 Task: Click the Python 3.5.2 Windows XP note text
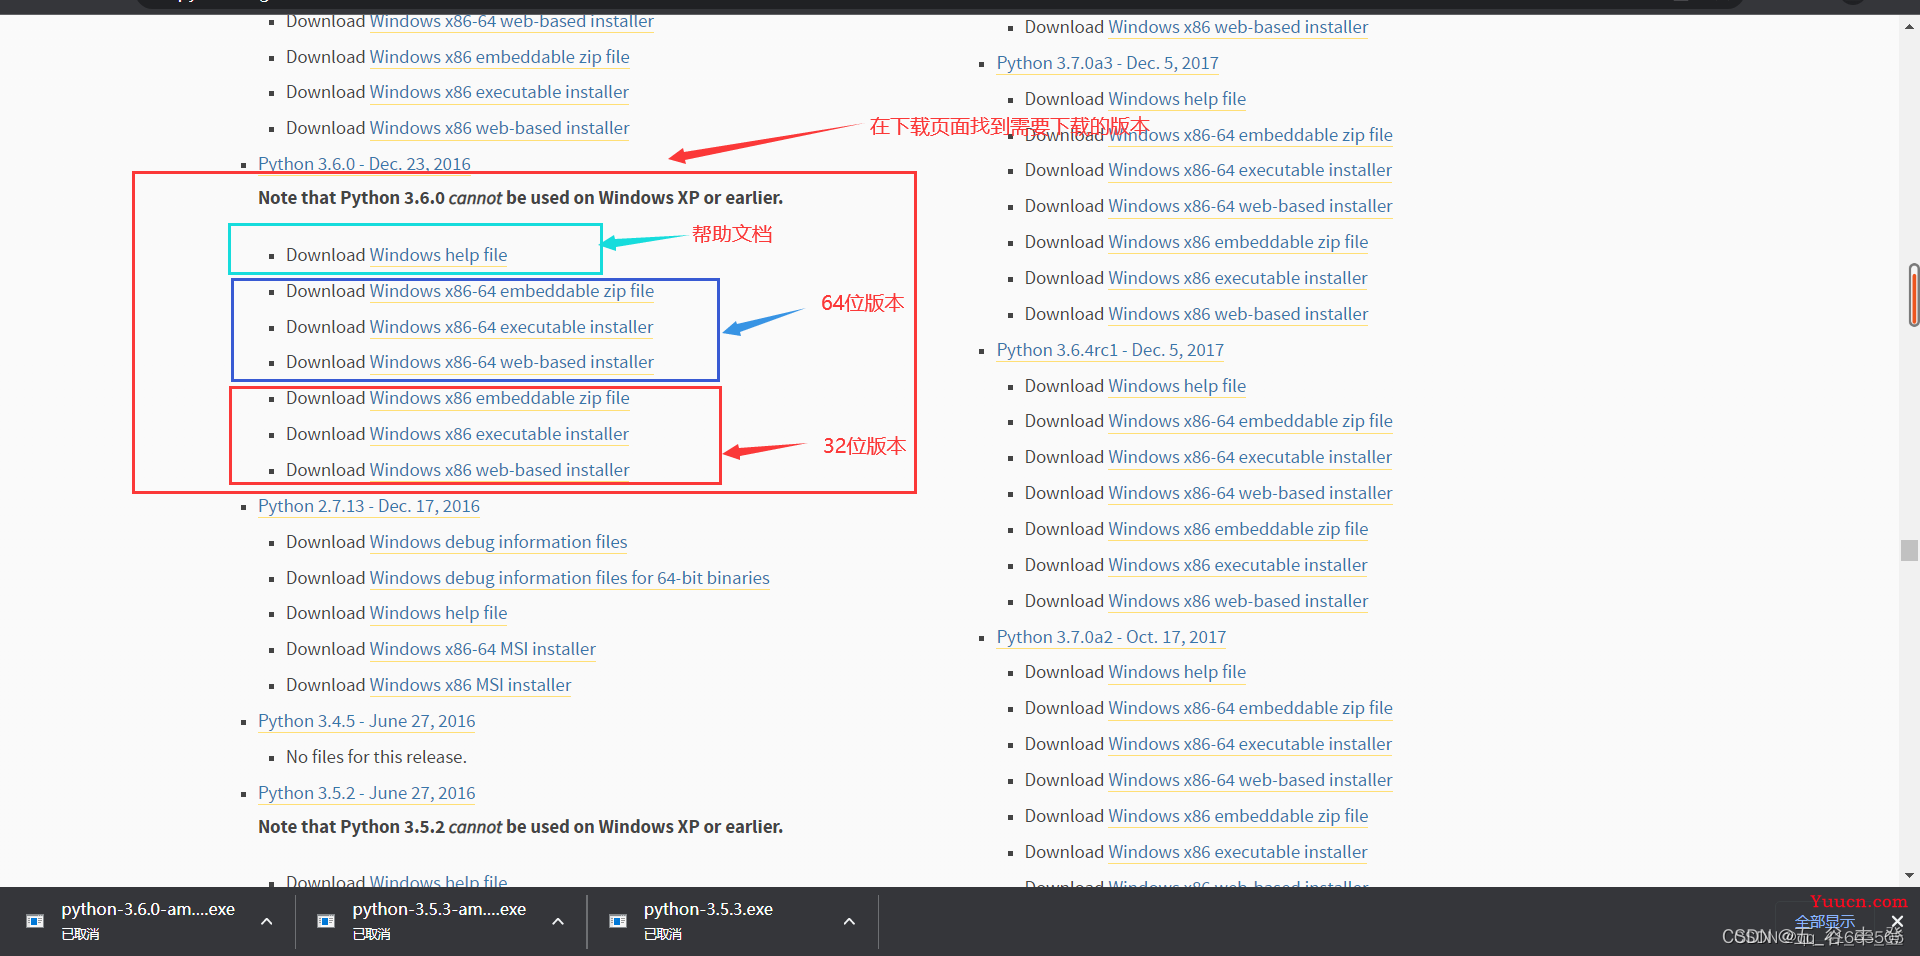[x=520, y=827]
